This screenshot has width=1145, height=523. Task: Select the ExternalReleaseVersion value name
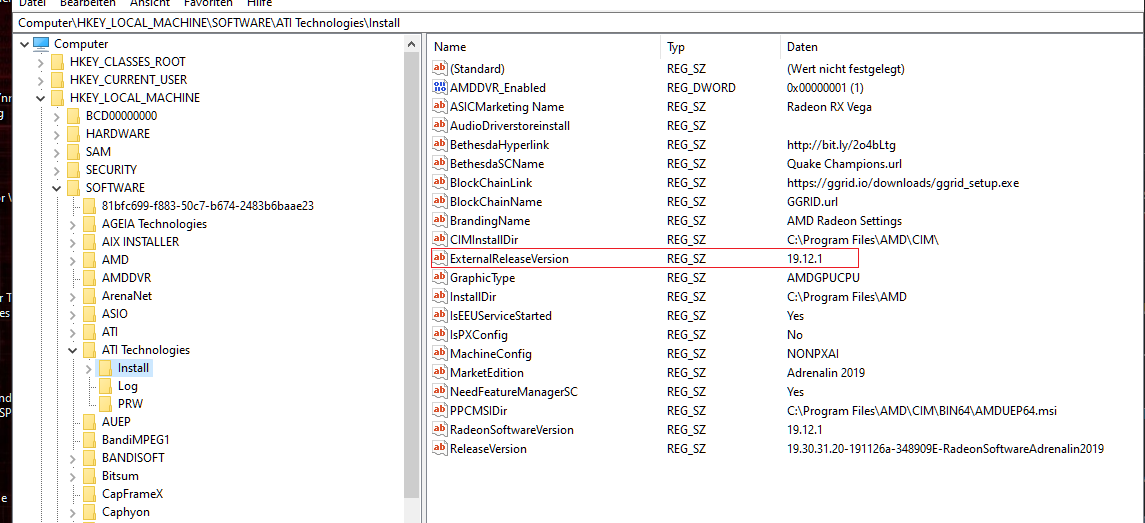509,259
